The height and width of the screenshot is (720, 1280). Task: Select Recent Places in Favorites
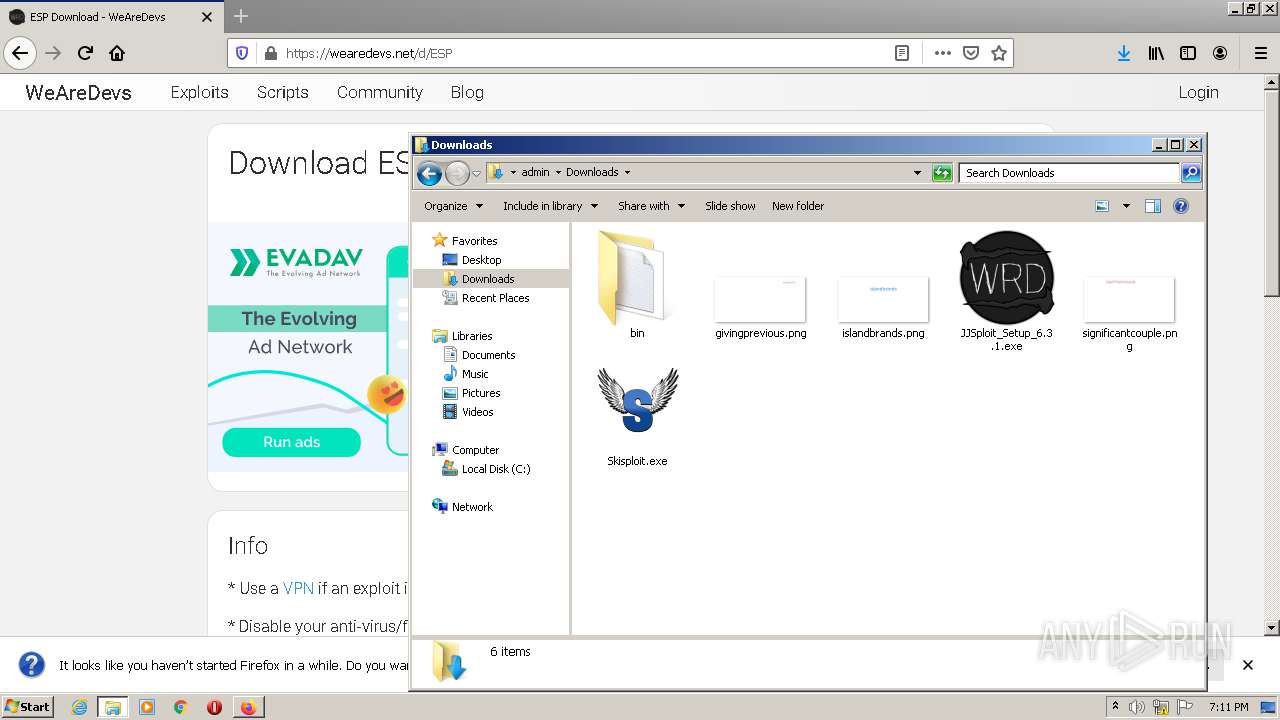(486, 298)
